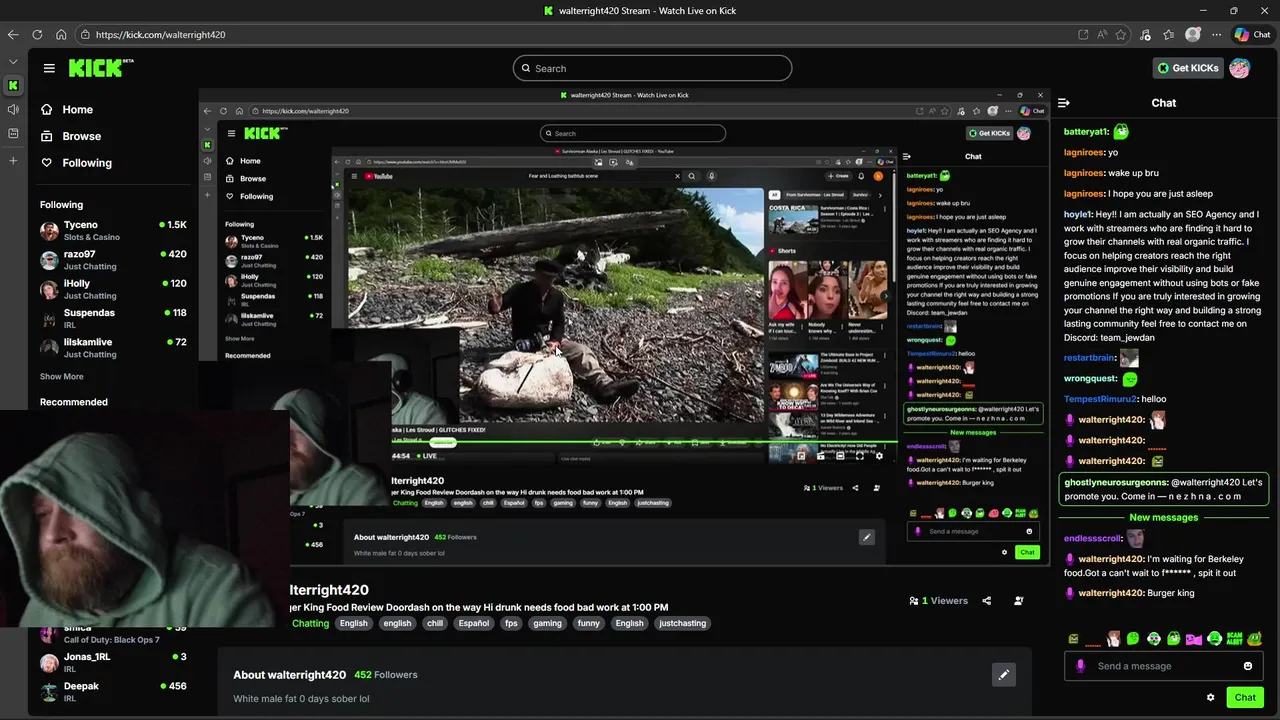Click the Send a message chat field
Screen dimensions: 1280x720
click(1165, 666)
